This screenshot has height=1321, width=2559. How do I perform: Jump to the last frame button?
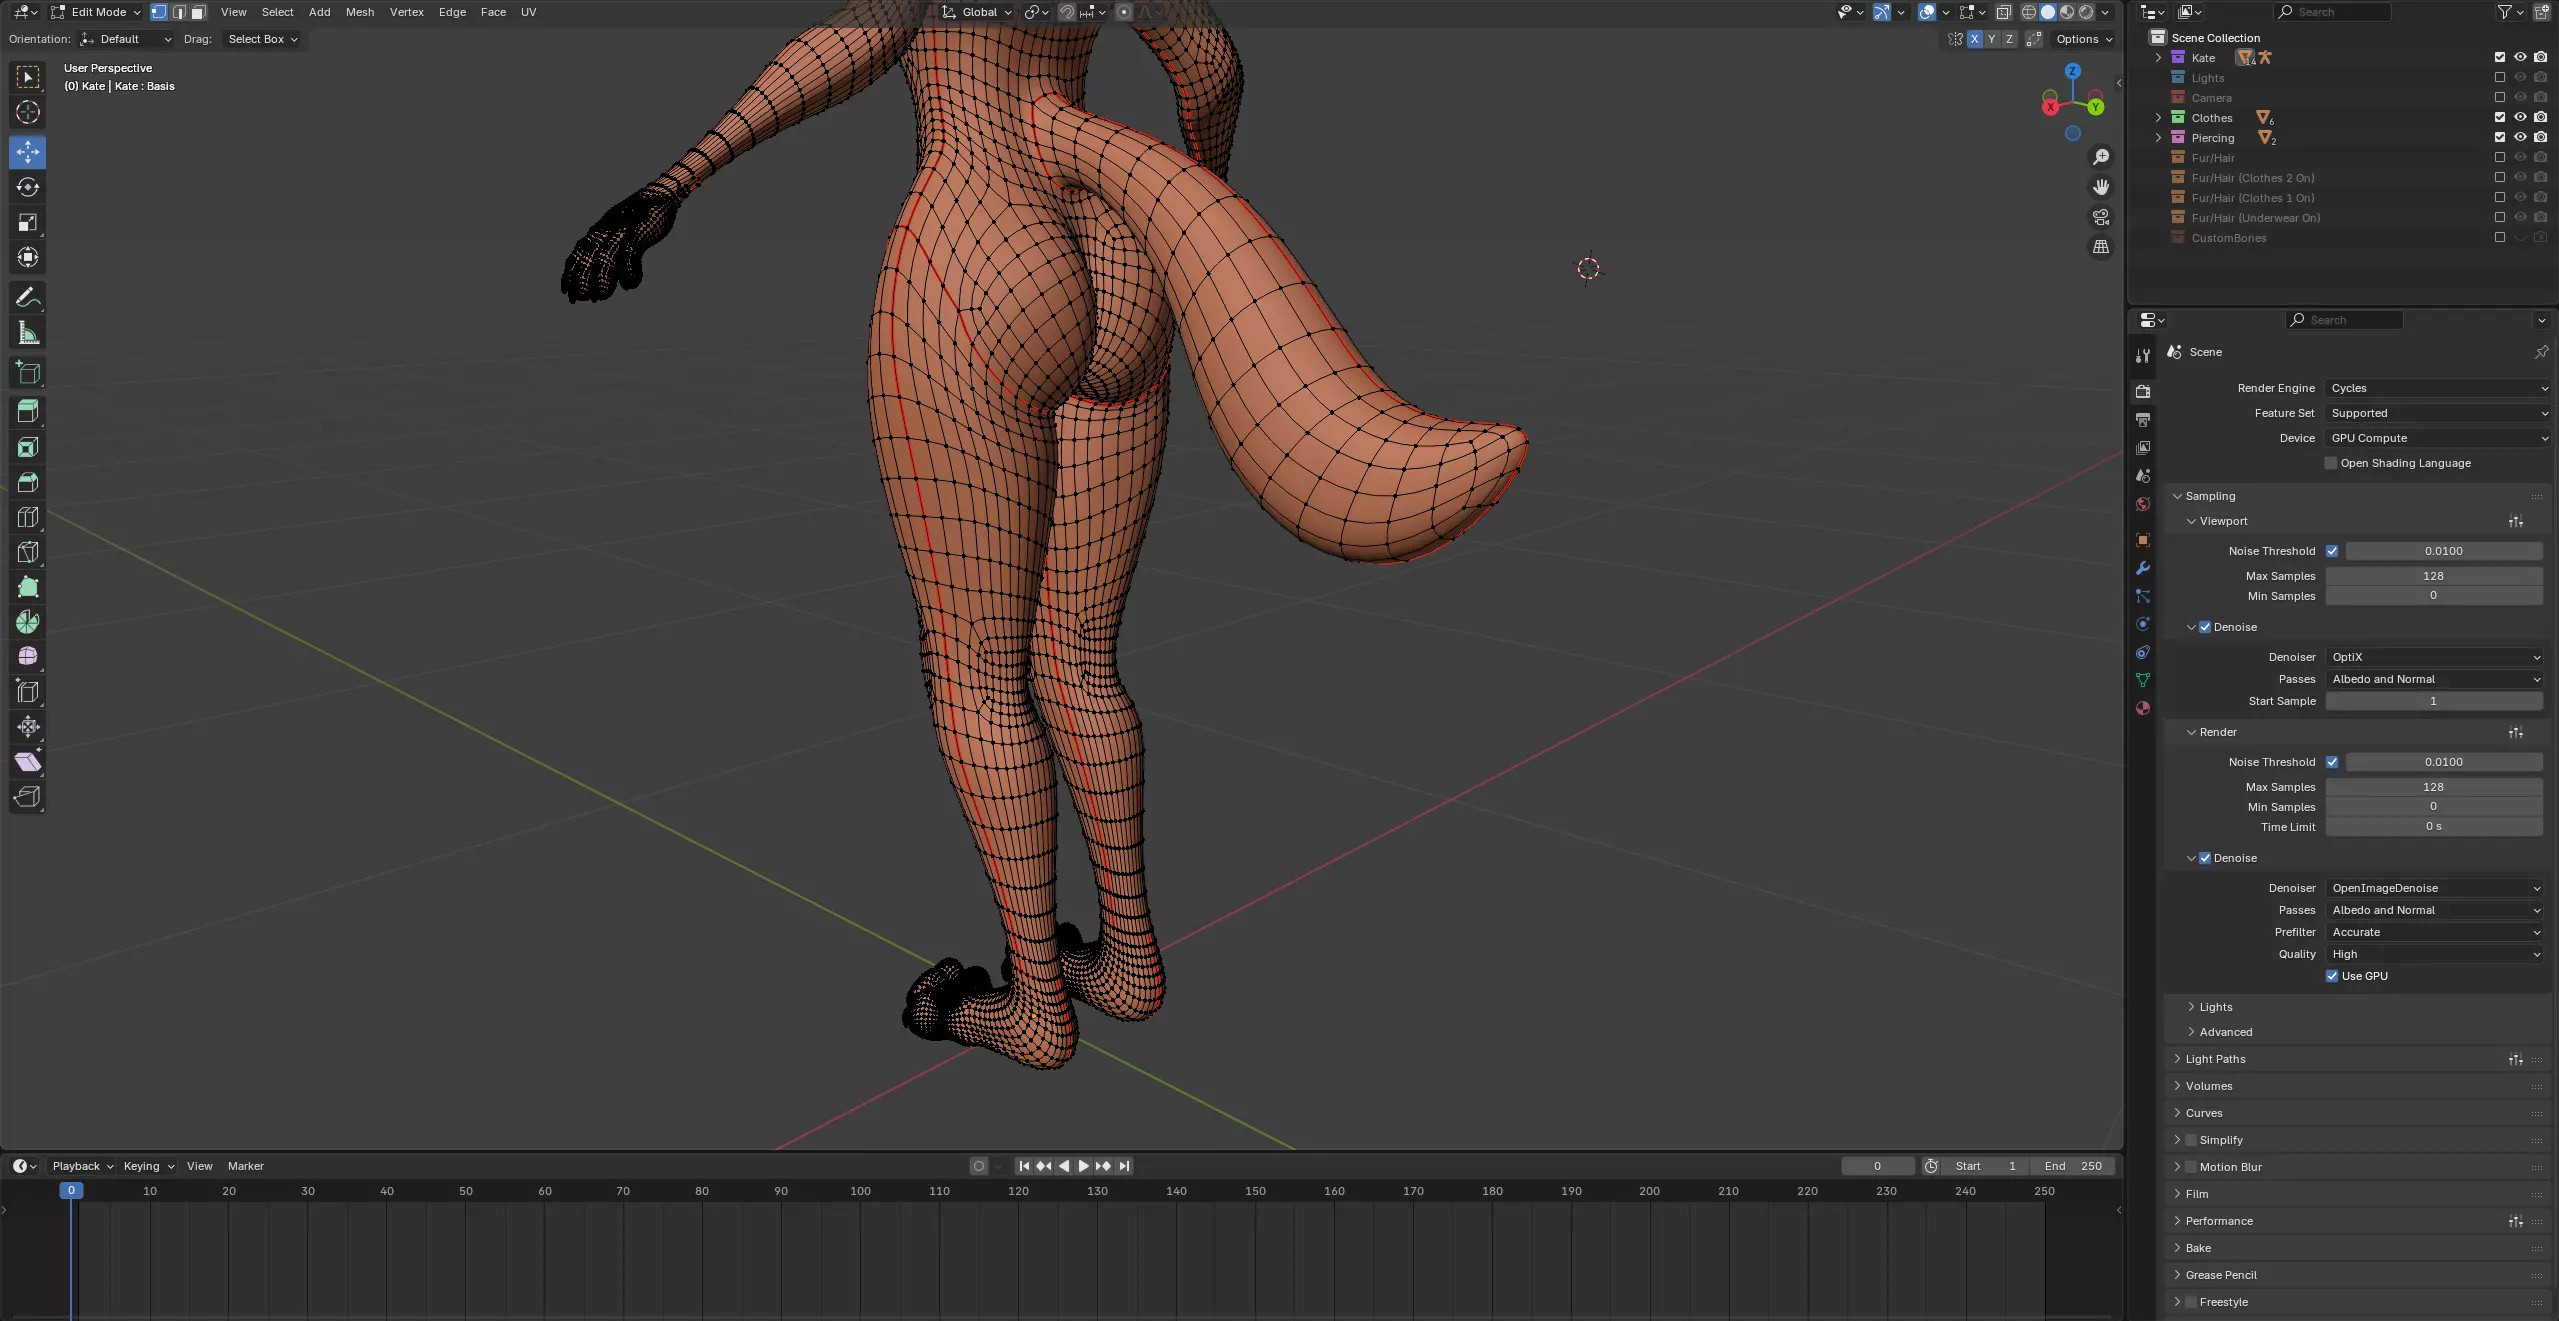click(1124, 1166)
